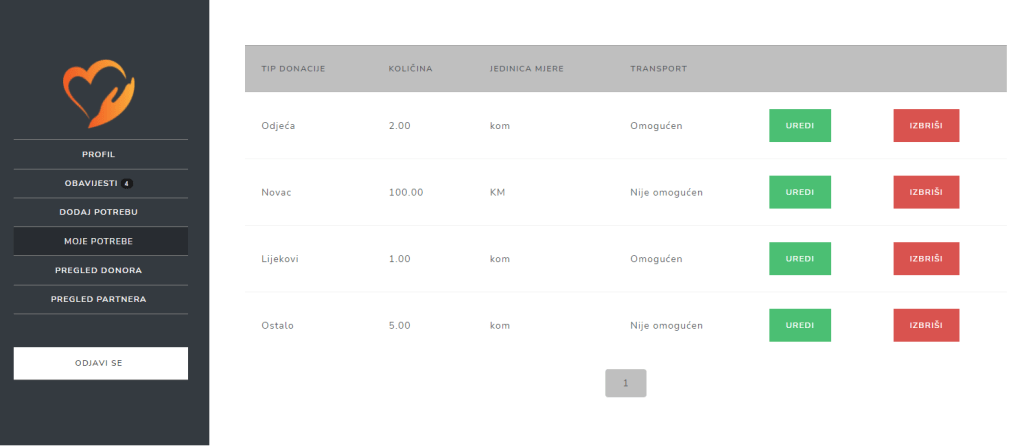Edit the Odjeća donation row
Screen dimensions: 1024x446
[x=799, y=126]
